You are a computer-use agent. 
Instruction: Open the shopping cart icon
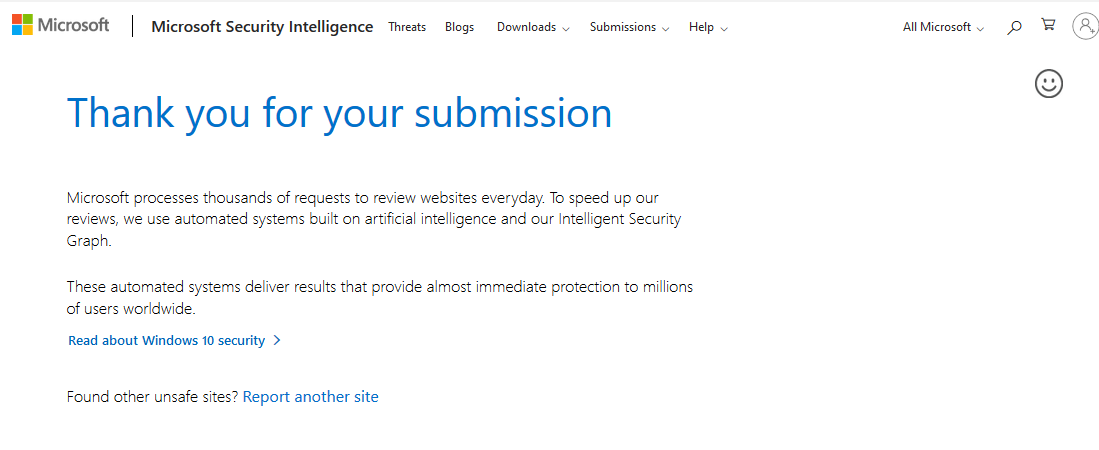point(1049,25)
